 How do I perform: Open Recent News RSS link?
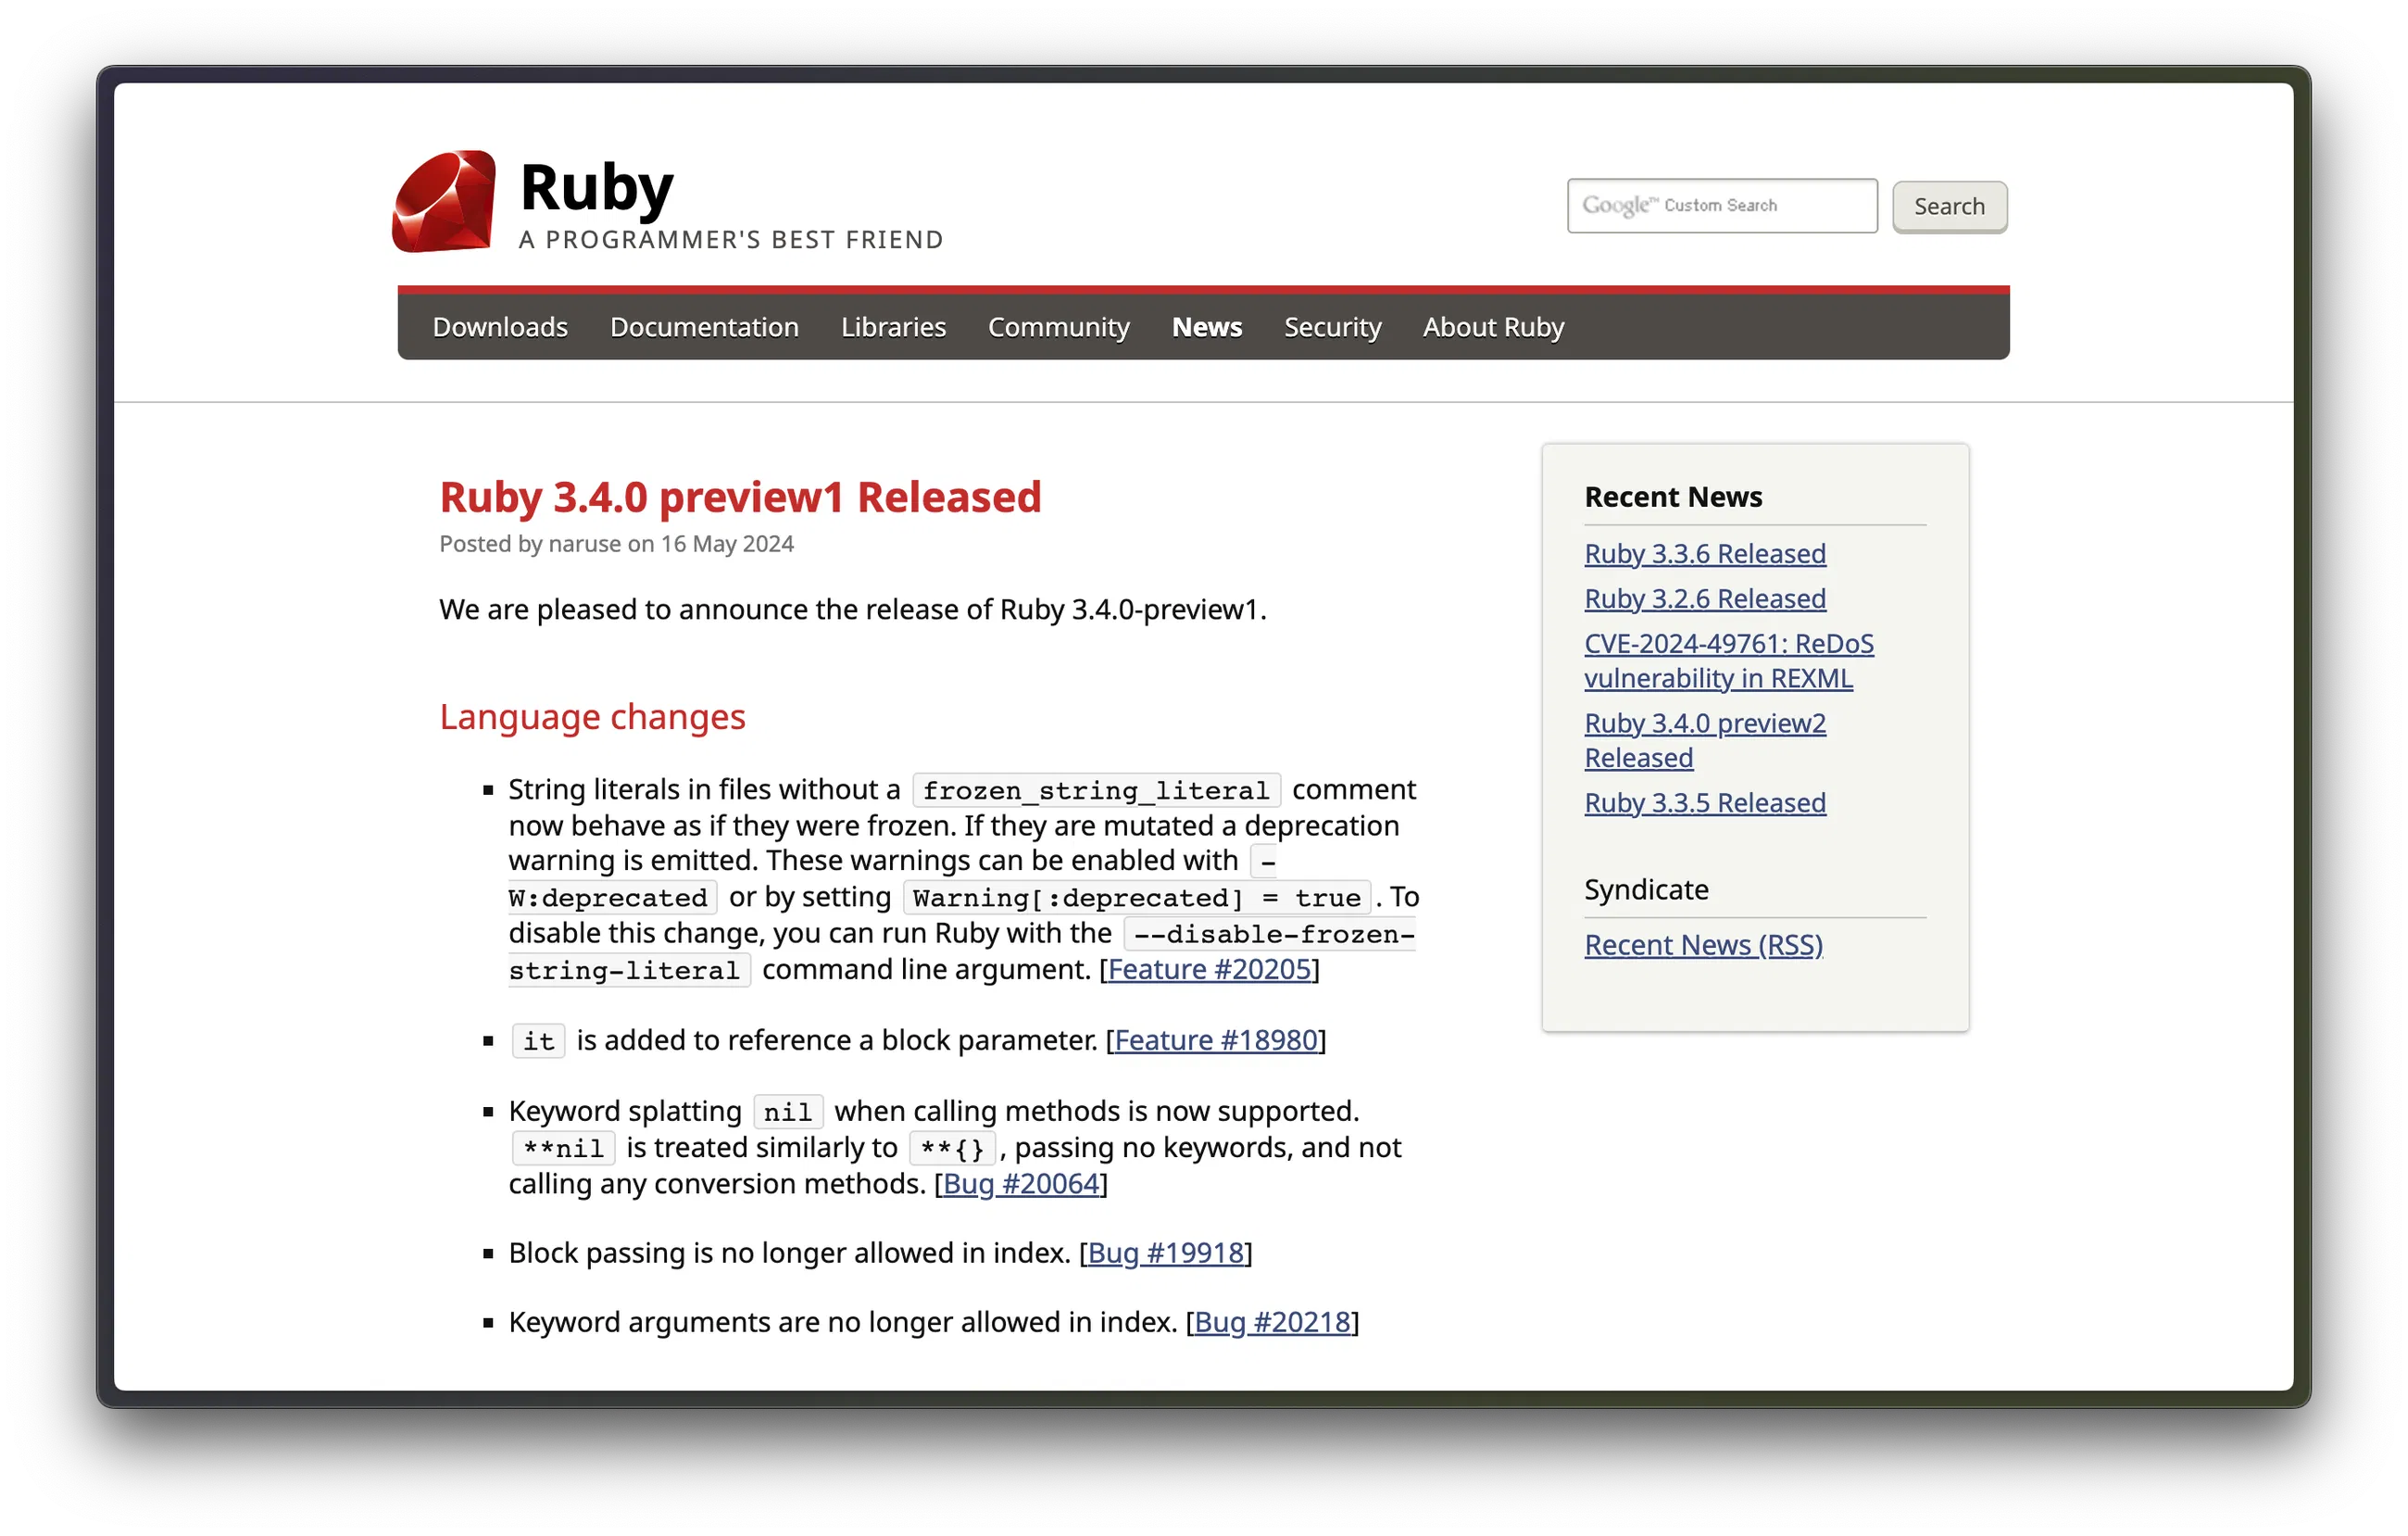pos(1704,944)
